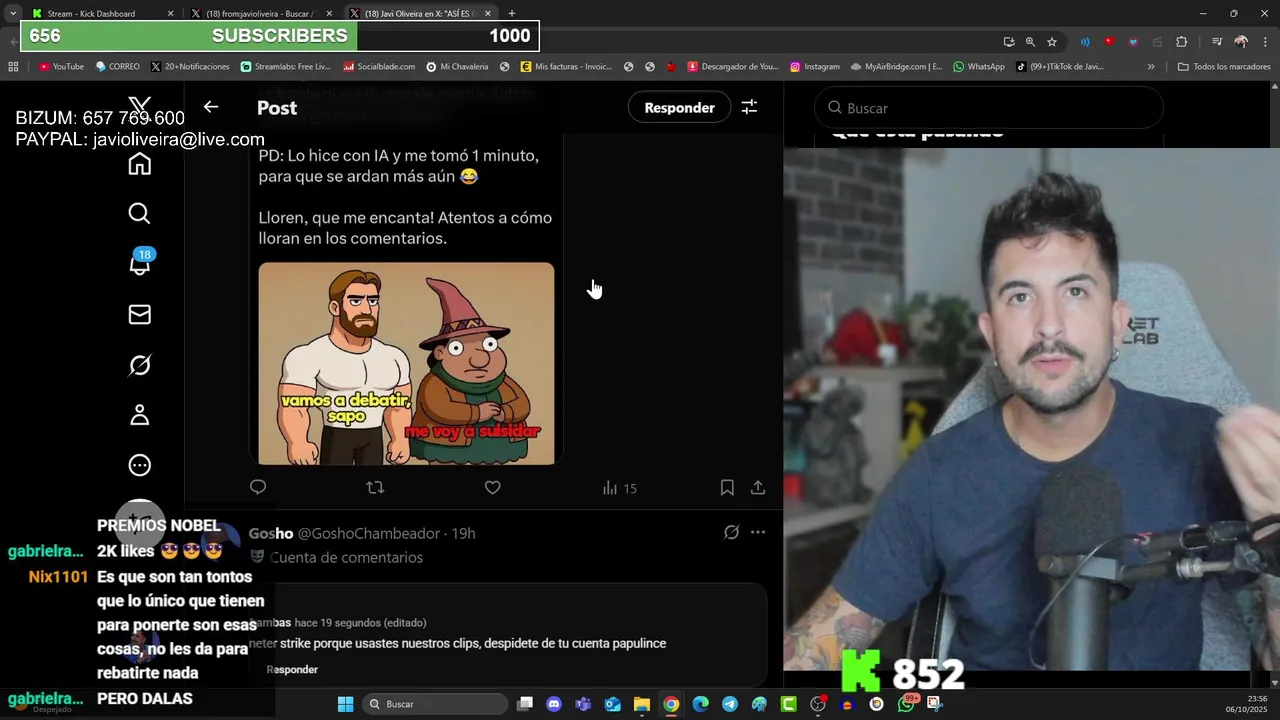Open YouTube bookmark
This screenshot has width=1280, height=720.
coord(61,67)
